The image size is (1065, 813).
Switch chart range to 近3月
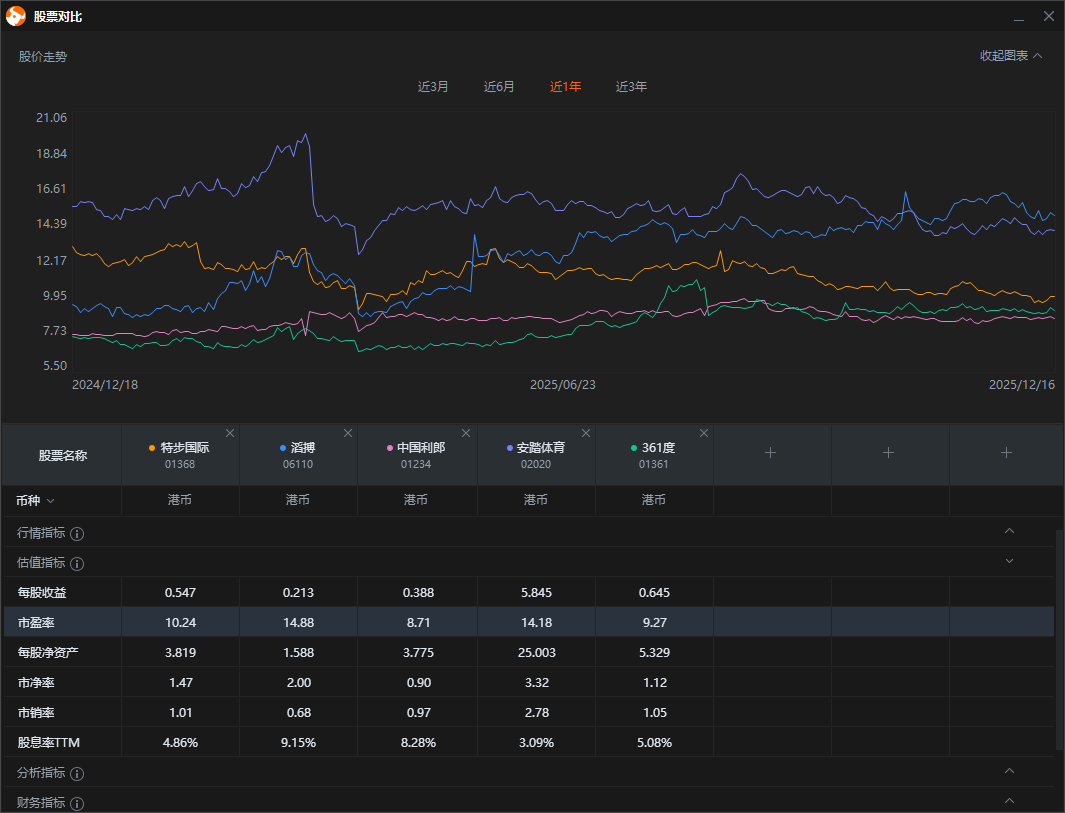point(433,87)
